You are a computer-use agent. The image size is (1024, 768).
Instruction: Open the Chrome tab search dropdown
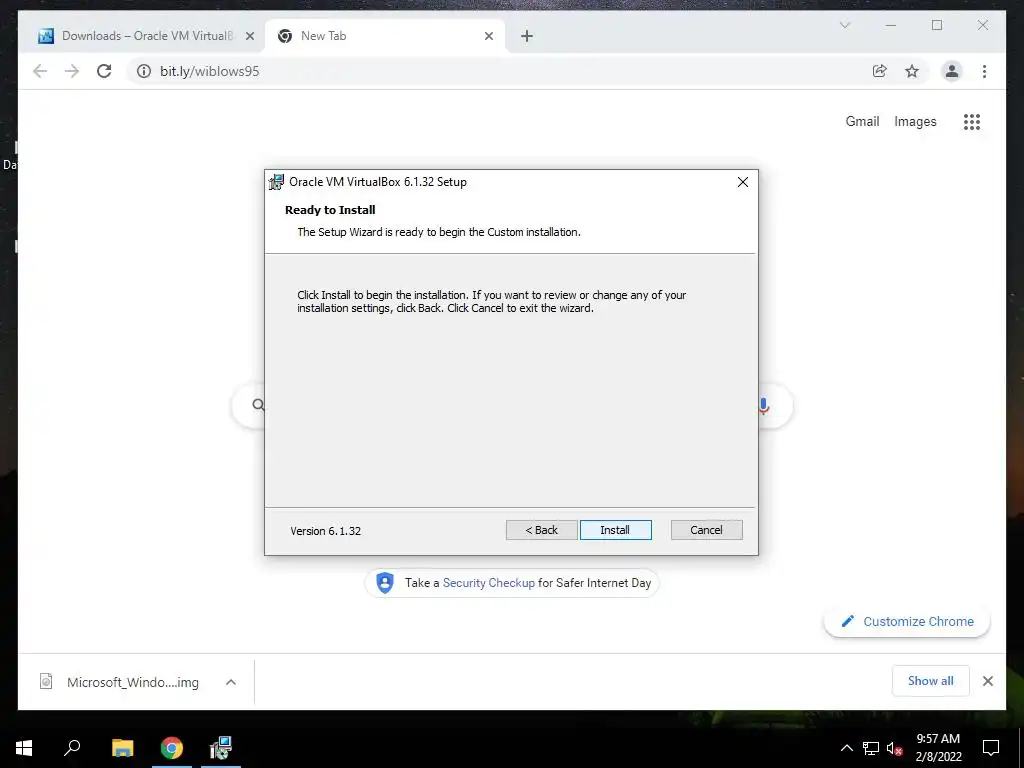(x=844, y=25)
